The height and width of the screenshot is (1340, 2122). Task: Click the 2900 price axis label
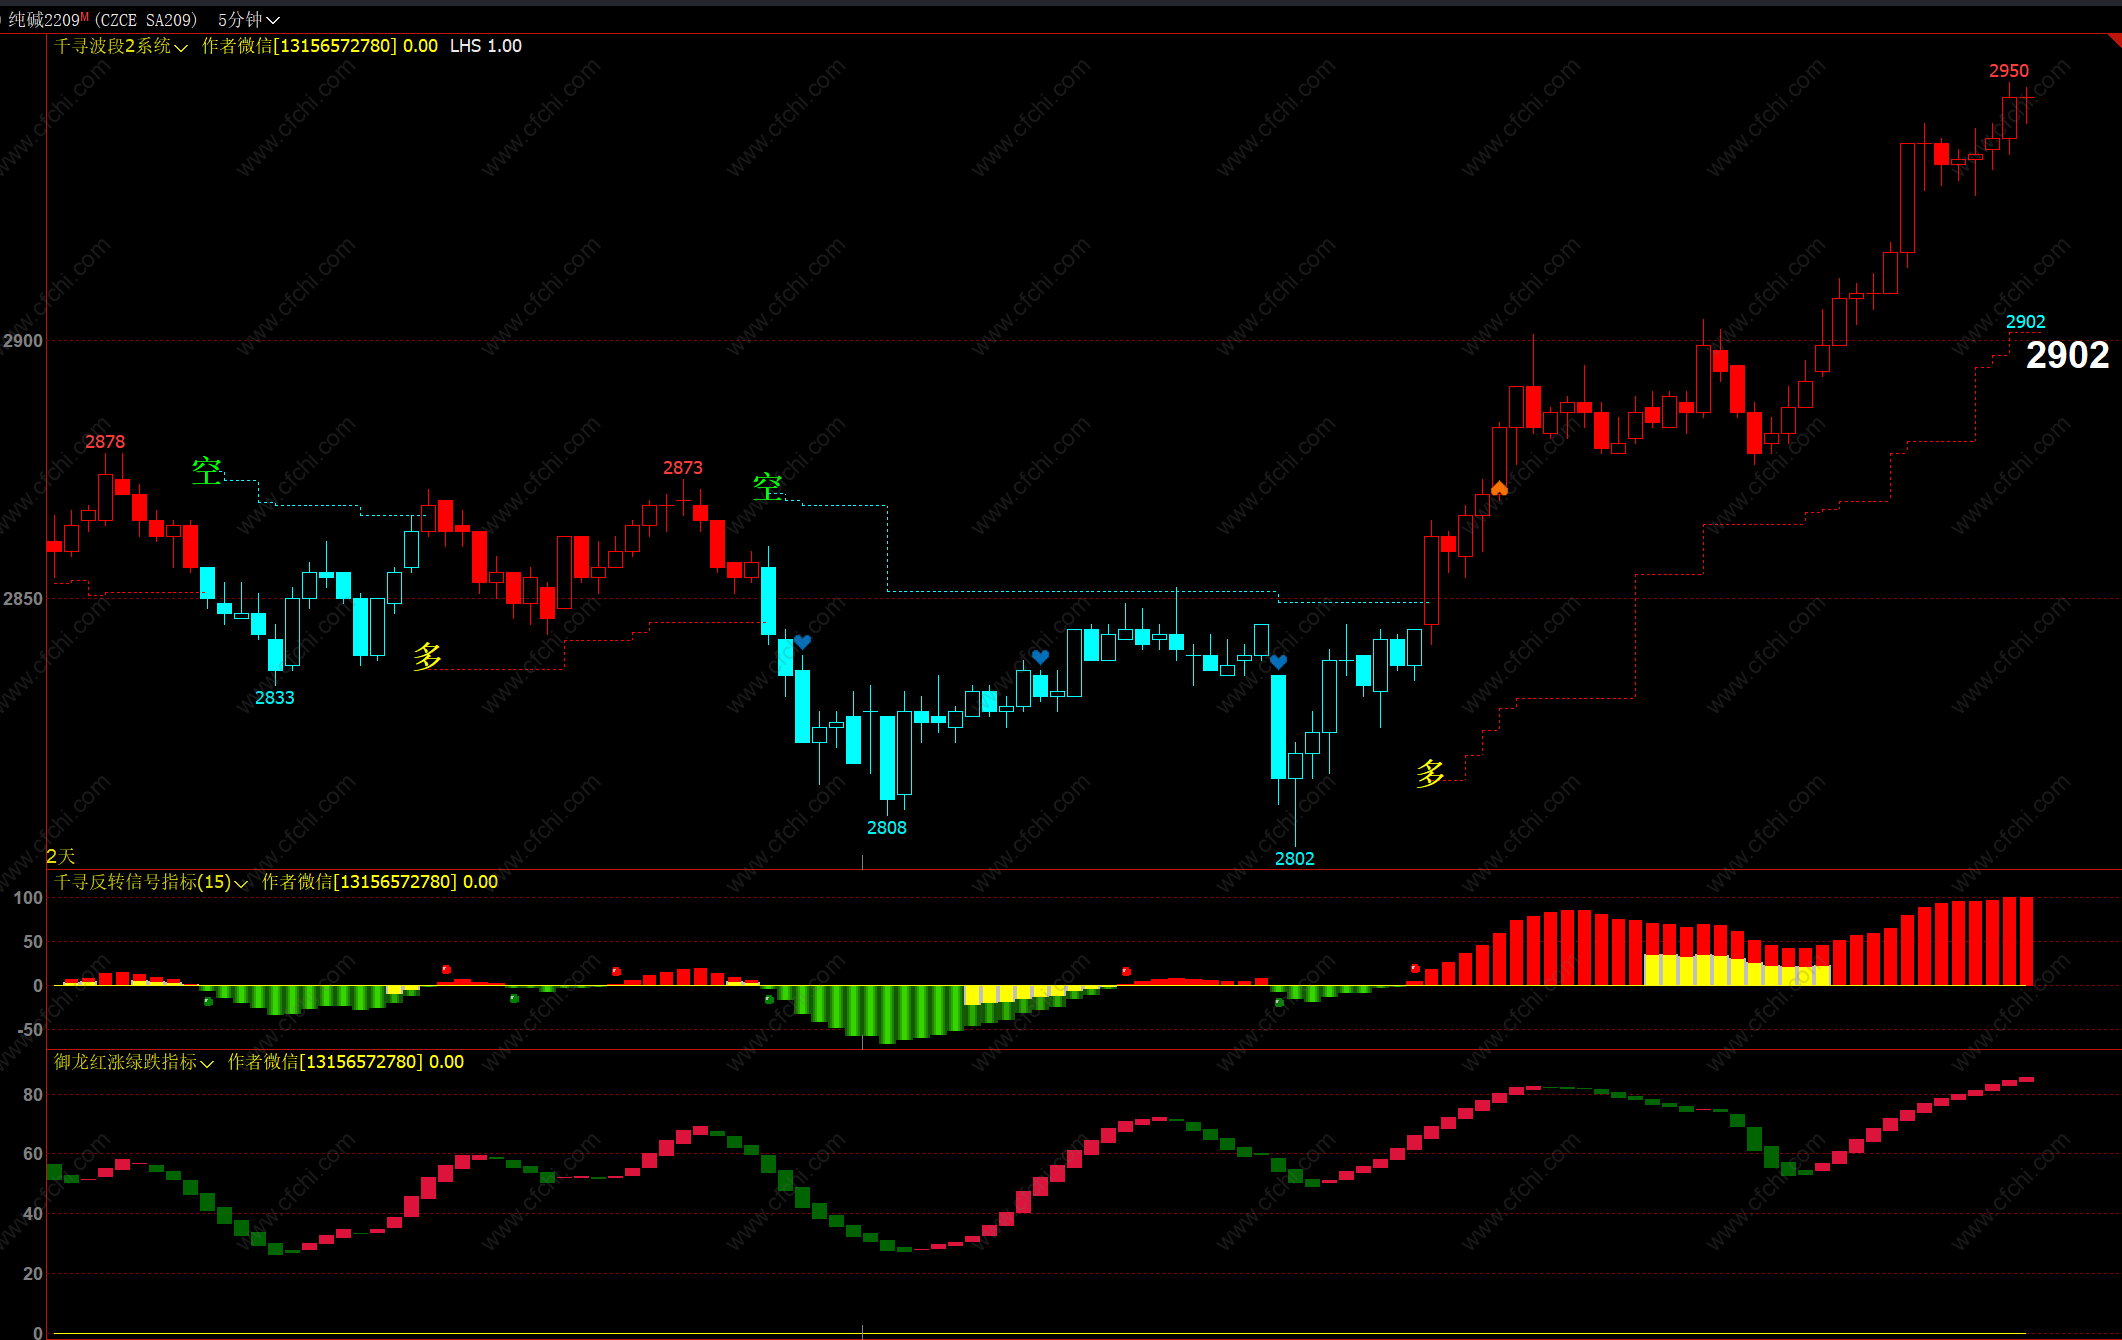click(23, 341)
